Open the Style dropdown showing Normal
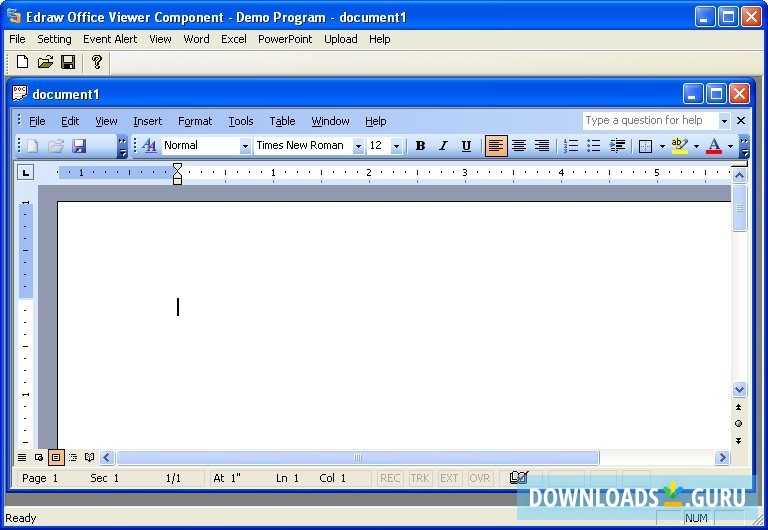Screen dimensions: 768x530 tap(245, 146)
